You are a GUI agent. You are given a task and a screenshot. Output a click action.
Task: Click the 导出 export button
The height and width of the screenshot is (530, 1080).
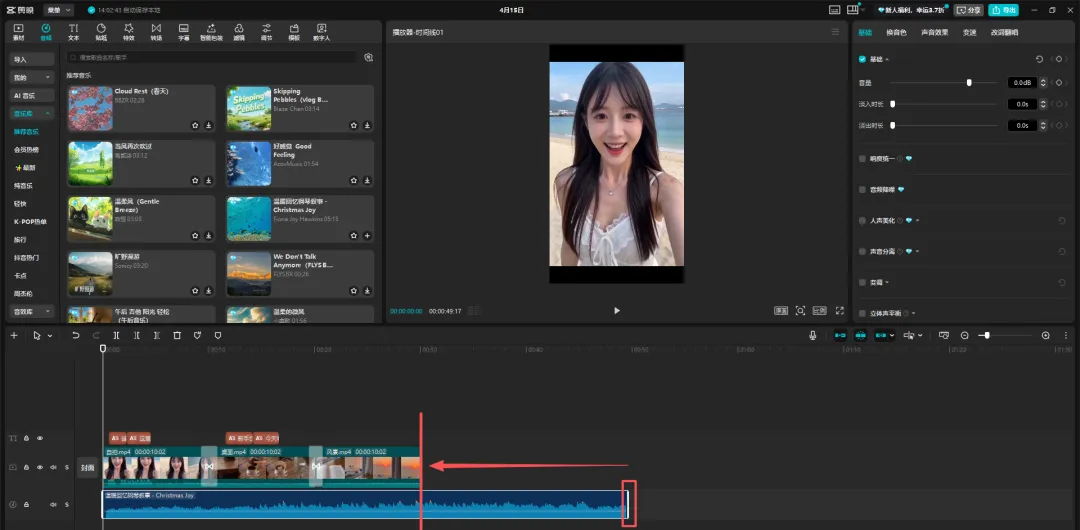(x=1003, y=10)
